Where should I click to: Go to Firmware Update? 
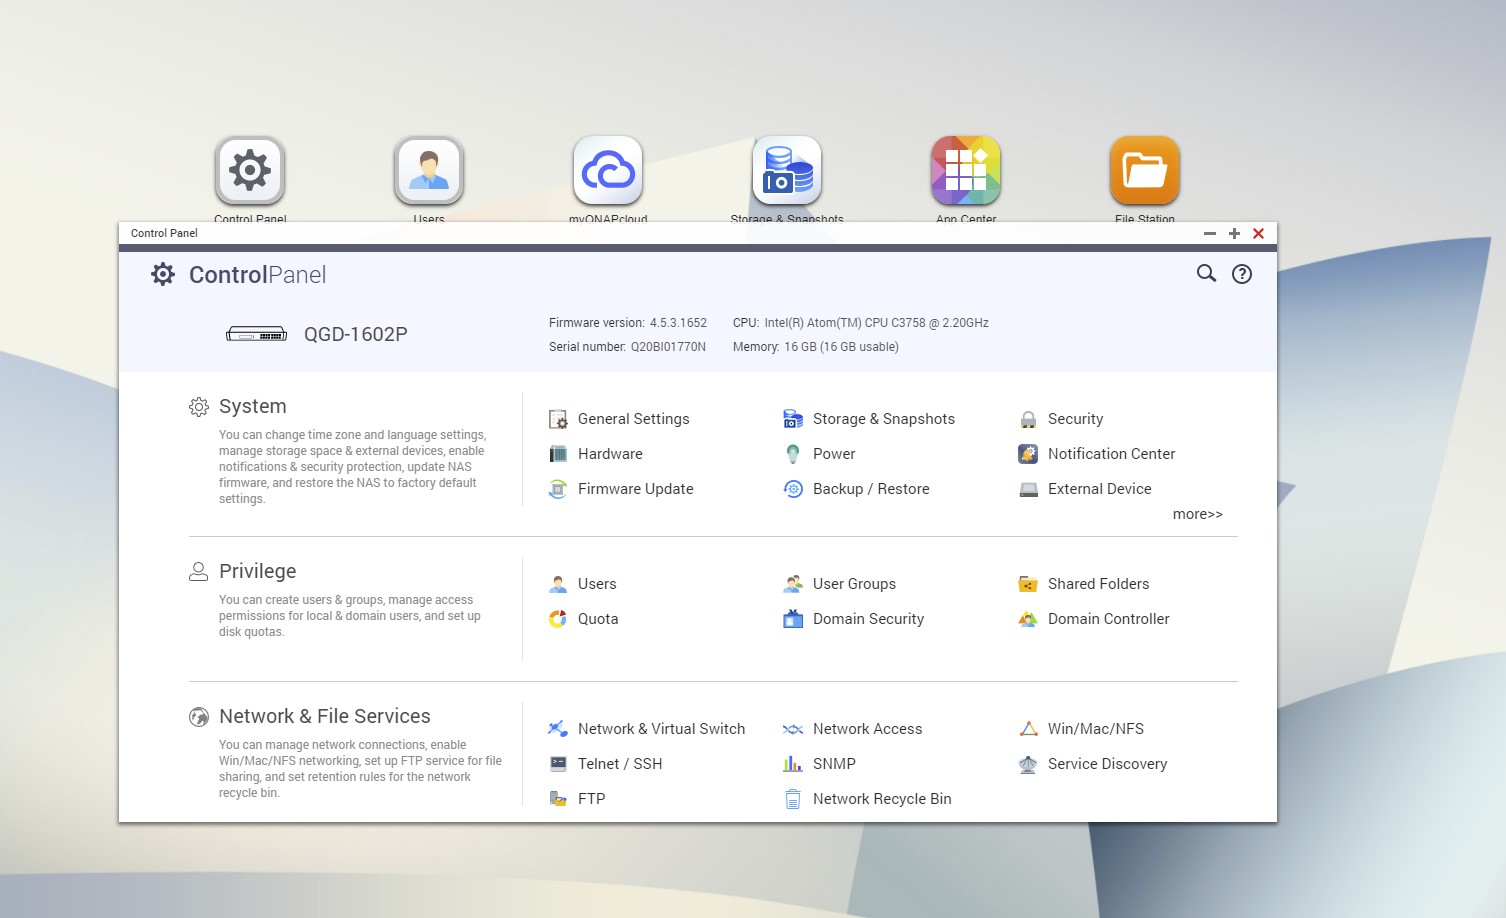(635, 489)
